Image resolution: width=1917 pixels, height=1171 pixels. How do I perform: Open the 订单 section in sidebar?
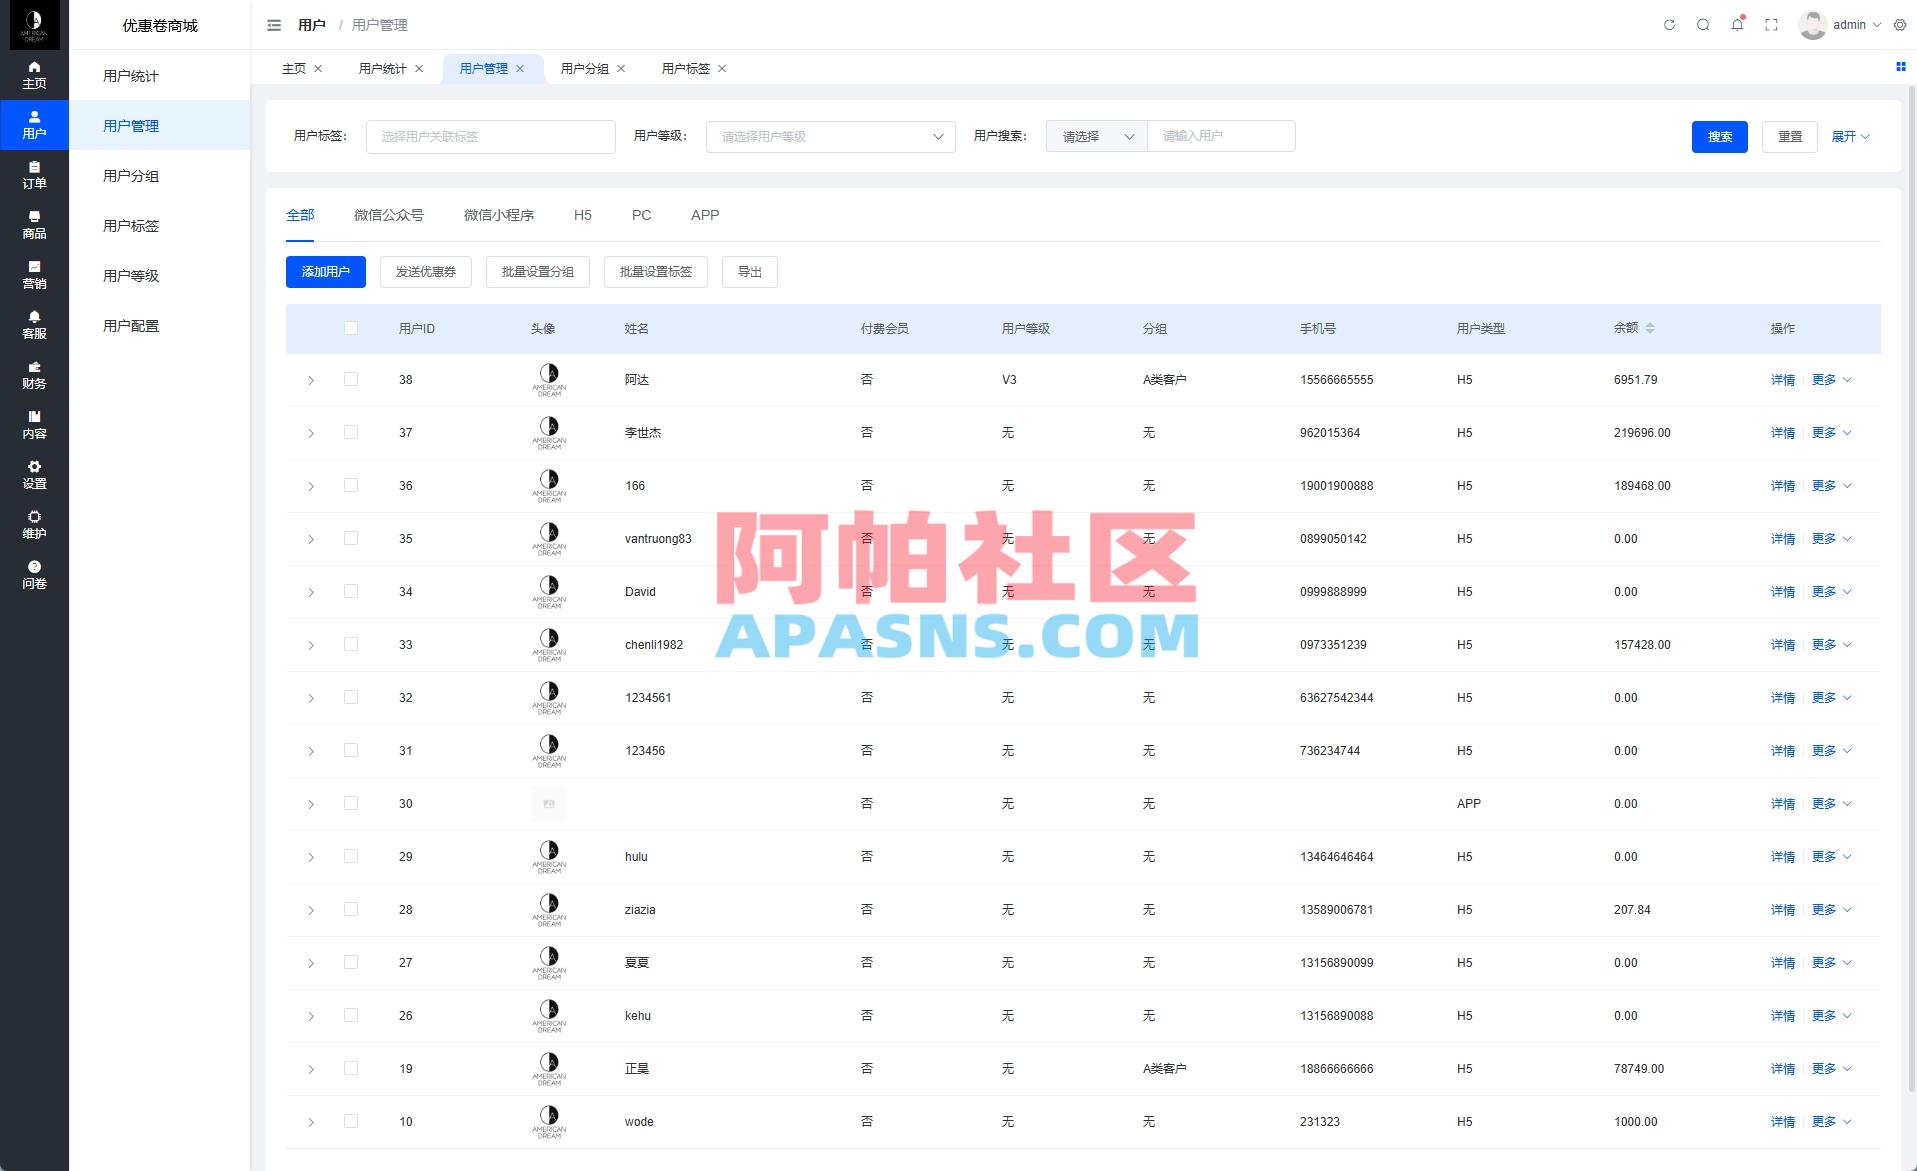(x=34, y=175)
